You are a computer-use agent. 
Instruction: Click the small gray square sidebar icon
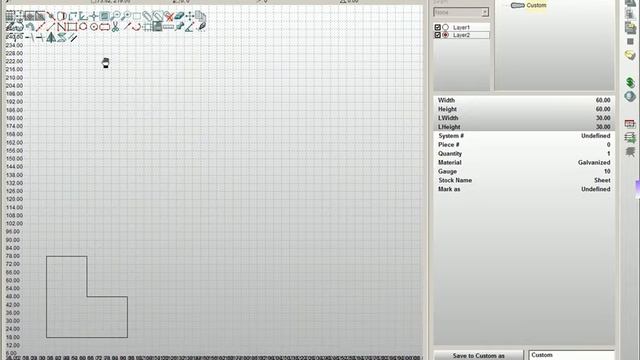tap(630, 42)
